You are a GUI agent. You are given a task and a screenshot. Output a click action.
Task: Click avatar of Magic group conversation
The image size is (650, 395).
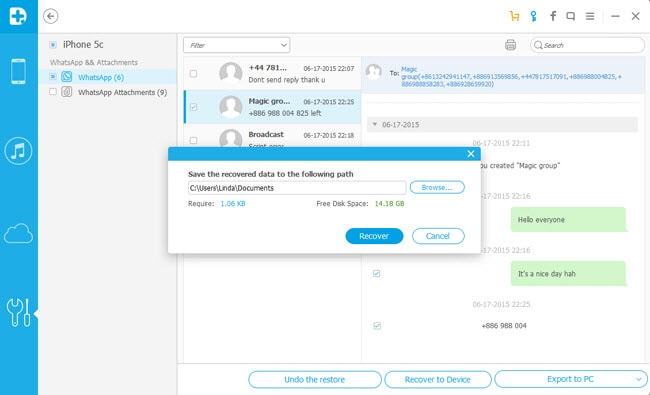(x=230, y=107)
